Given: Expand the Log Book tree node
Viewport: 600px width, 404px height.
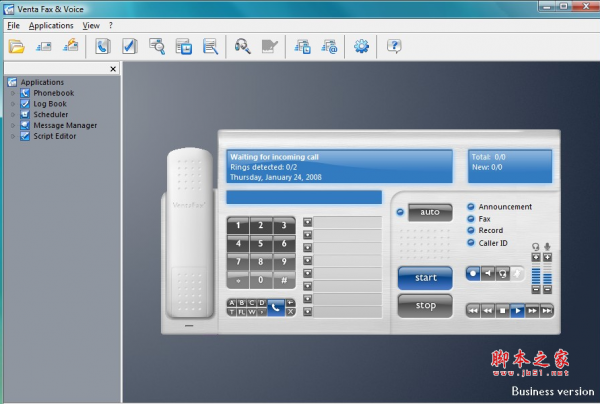Looking at the screenshot, I should click(13, 104).
